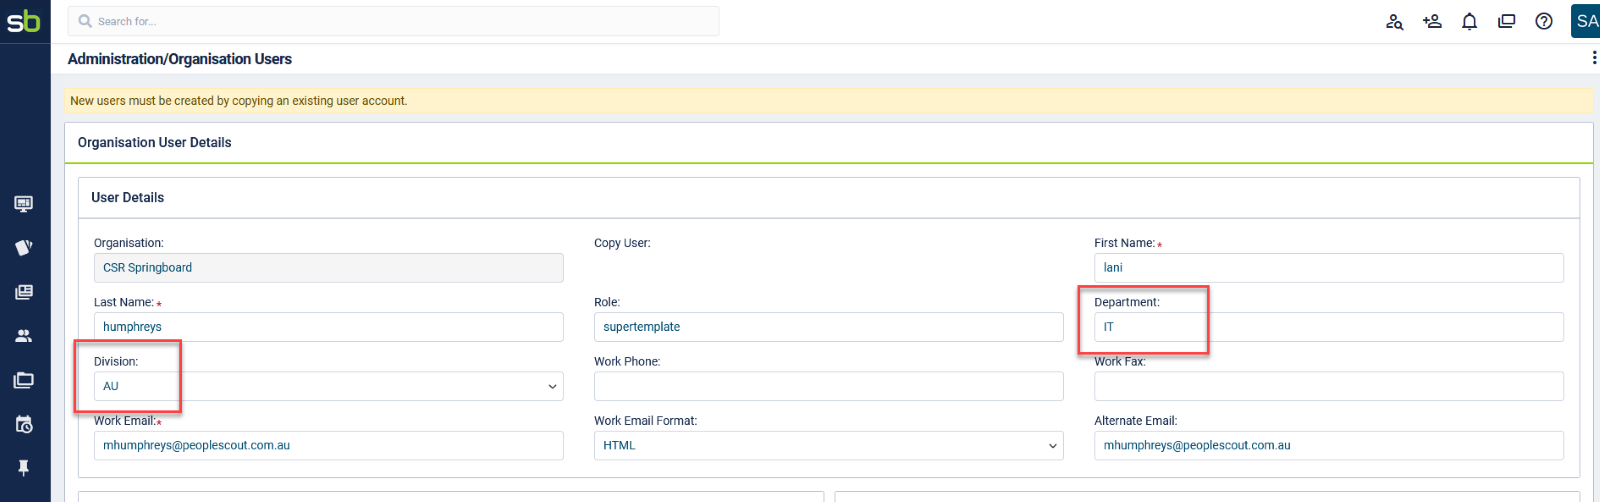This screenshot has width=1600, height=502.
Task: Click the pin icon in sidebar
Action: pyautogui.click(x=24, y=468)
